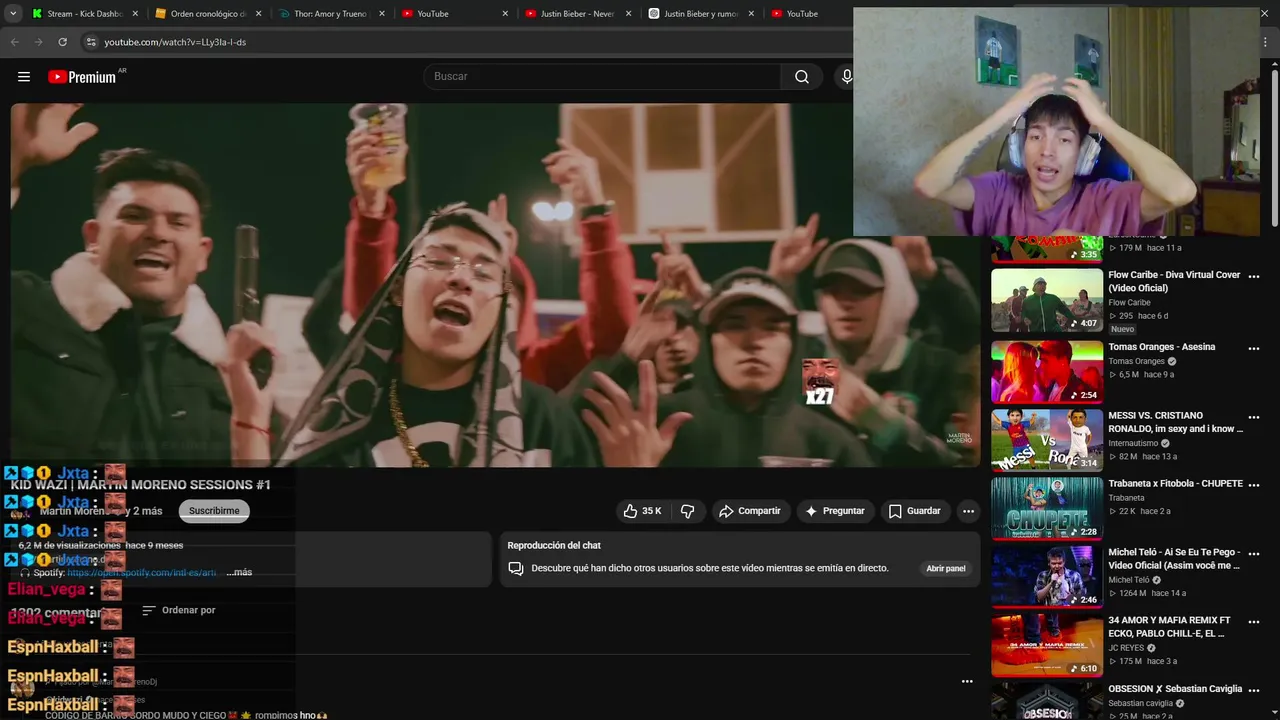Open Flow Caribe Diva Virtual Cover thumbnail
This screenshot has height=720, width=1280.
click(1047, 300)
